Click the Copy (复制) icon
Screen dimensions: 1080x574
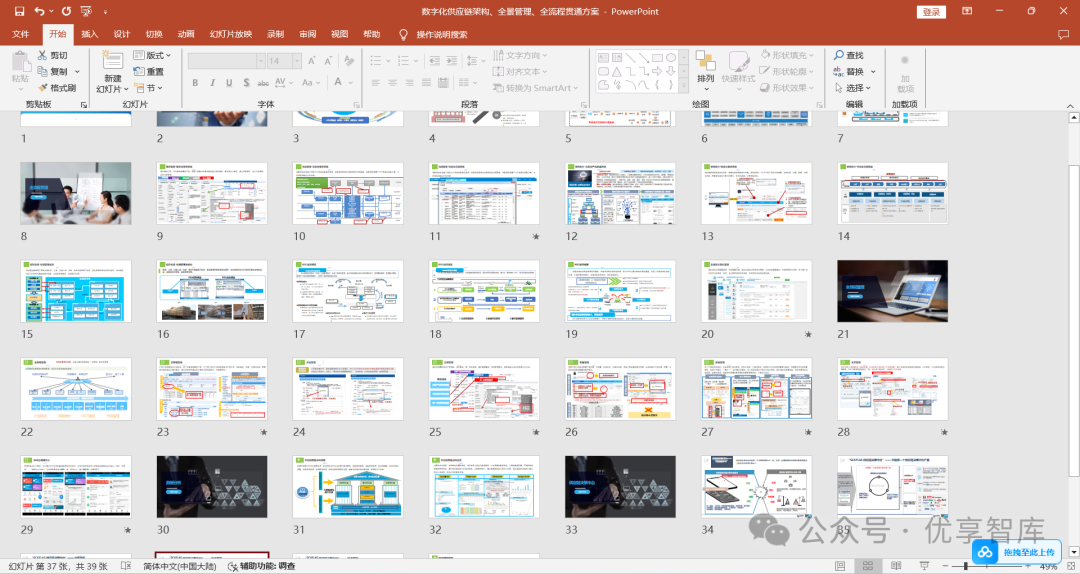(43, 71)
